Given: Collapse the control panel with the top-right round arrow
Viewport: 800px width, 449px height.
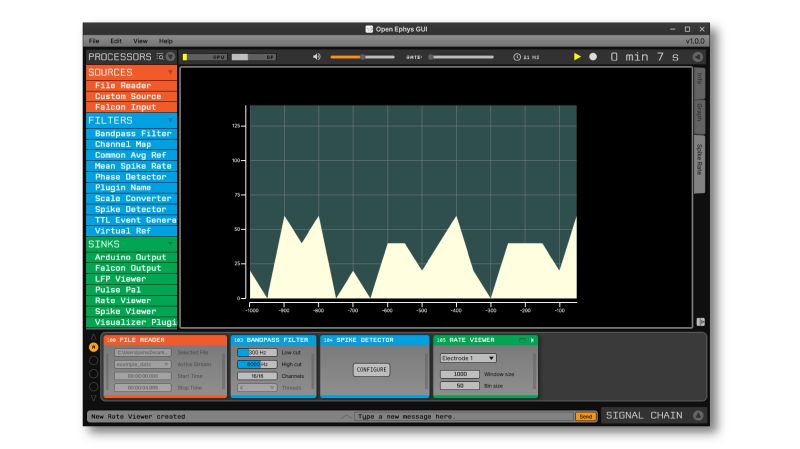Looking at the screenshot, I should pyautogui.click(x=697, y=57).
